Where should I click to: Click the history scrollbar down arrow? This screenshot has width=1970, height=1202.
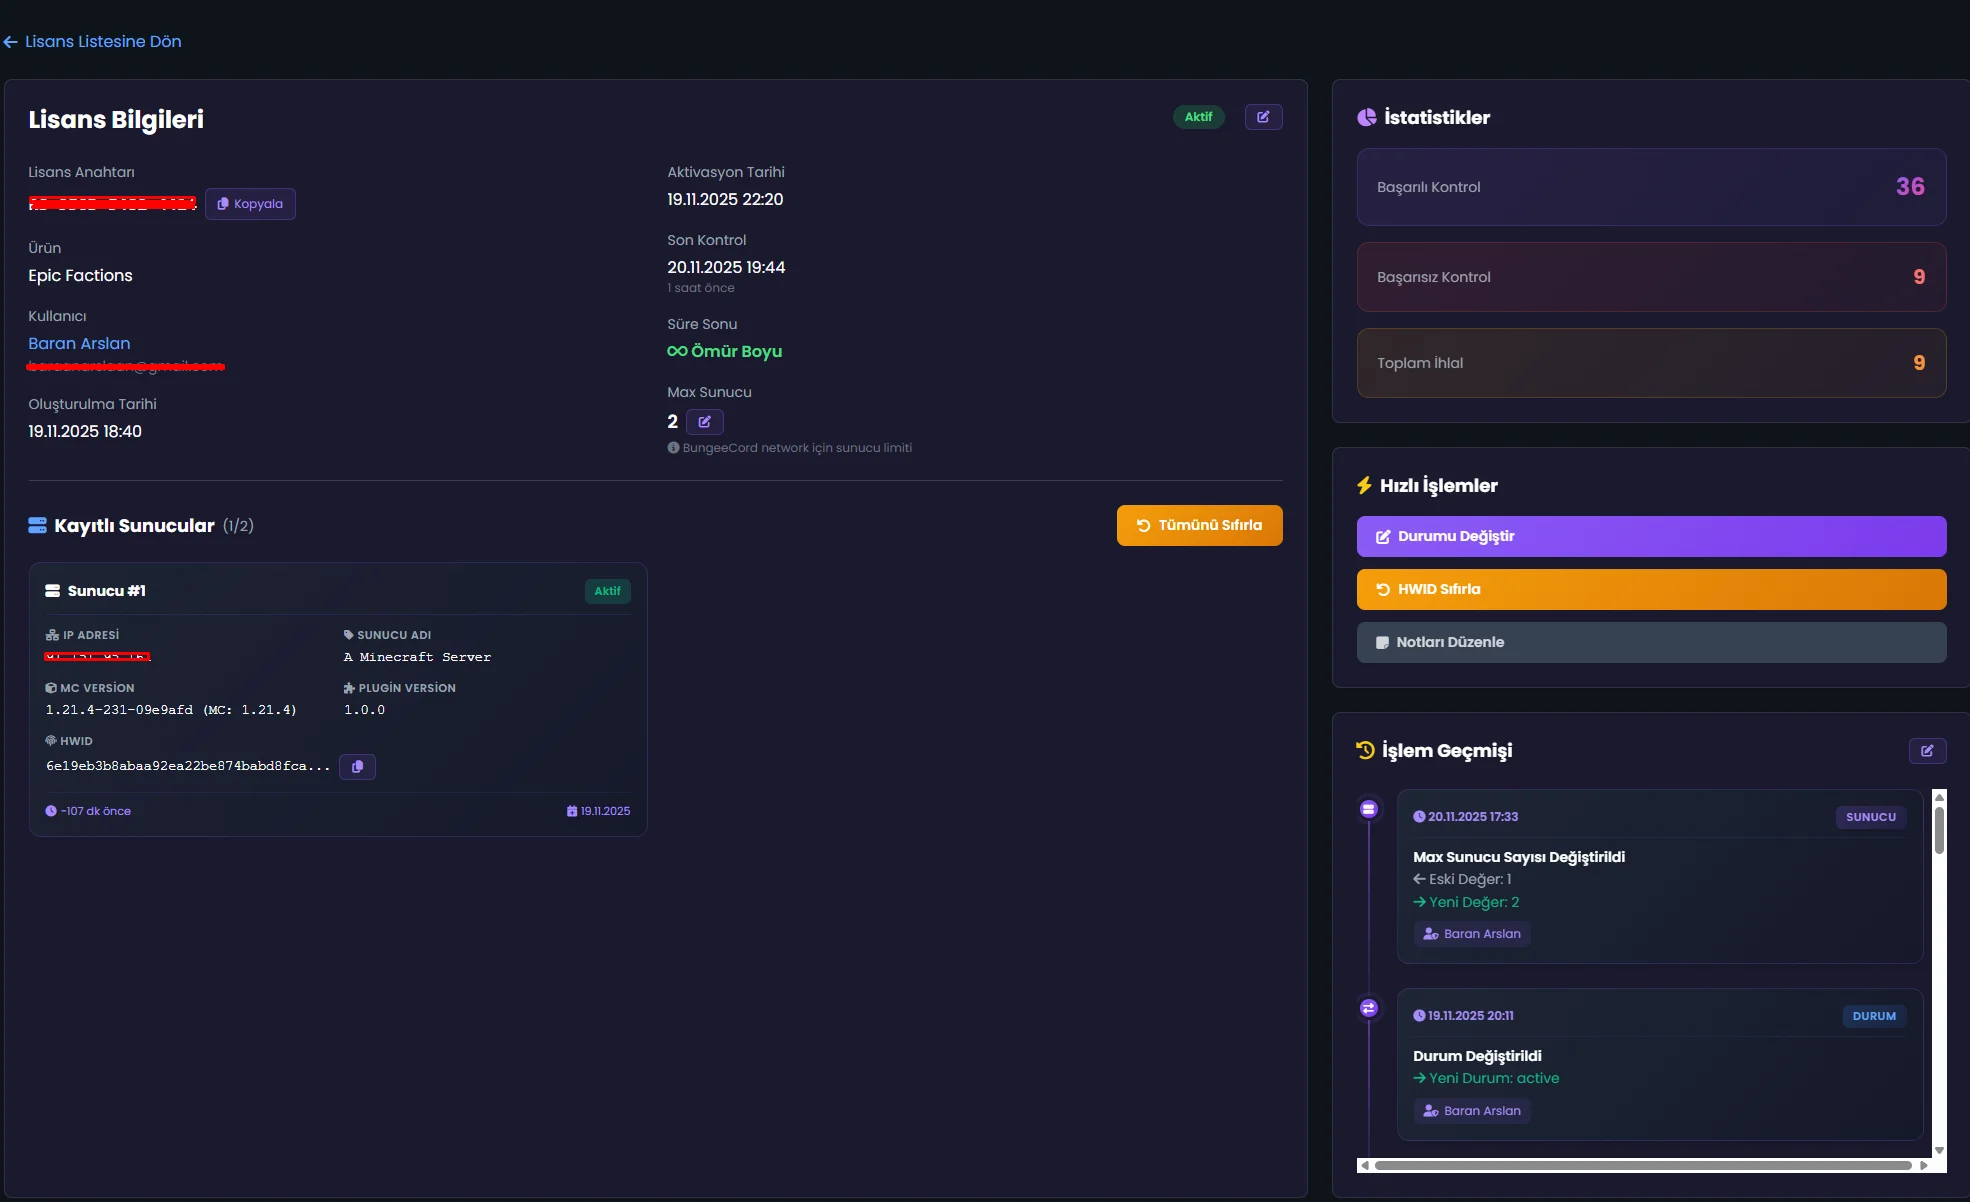[1939, 1151]
